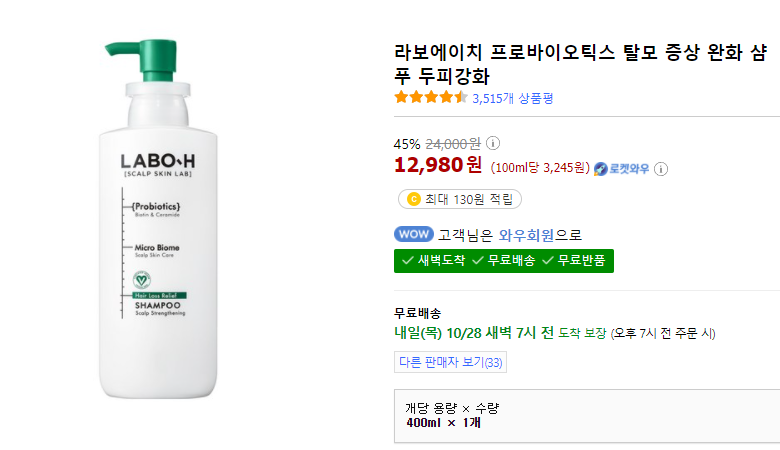Click the 100ml당 3,245원 unit price
The image size is (780, 450).
coord(540,168)
